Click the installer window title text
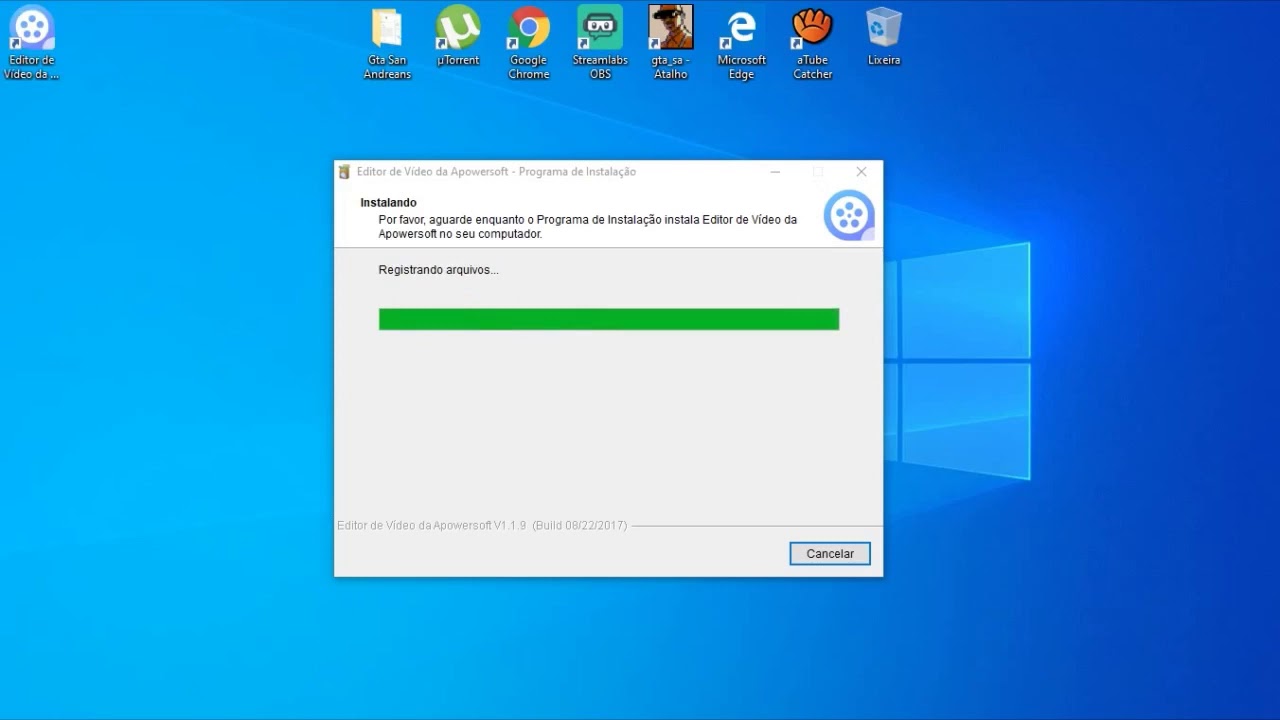Viewport: 1280px width, 720px height. (496, 172)
